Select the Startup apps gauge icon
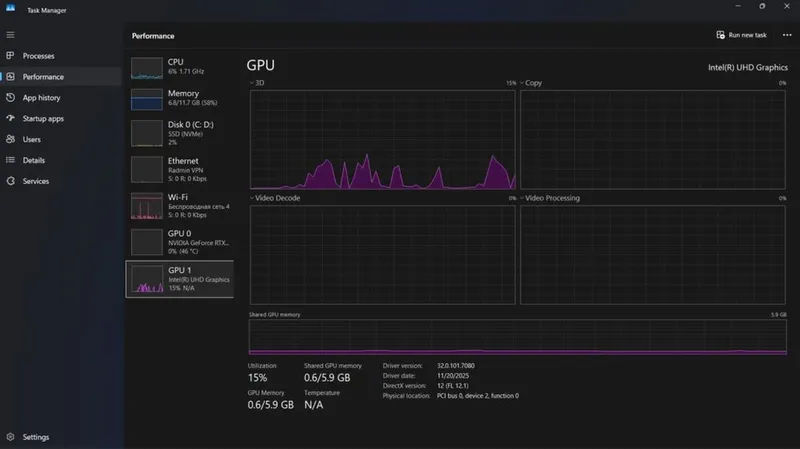Viewport: 800px width, 449px height. [10, 118]
